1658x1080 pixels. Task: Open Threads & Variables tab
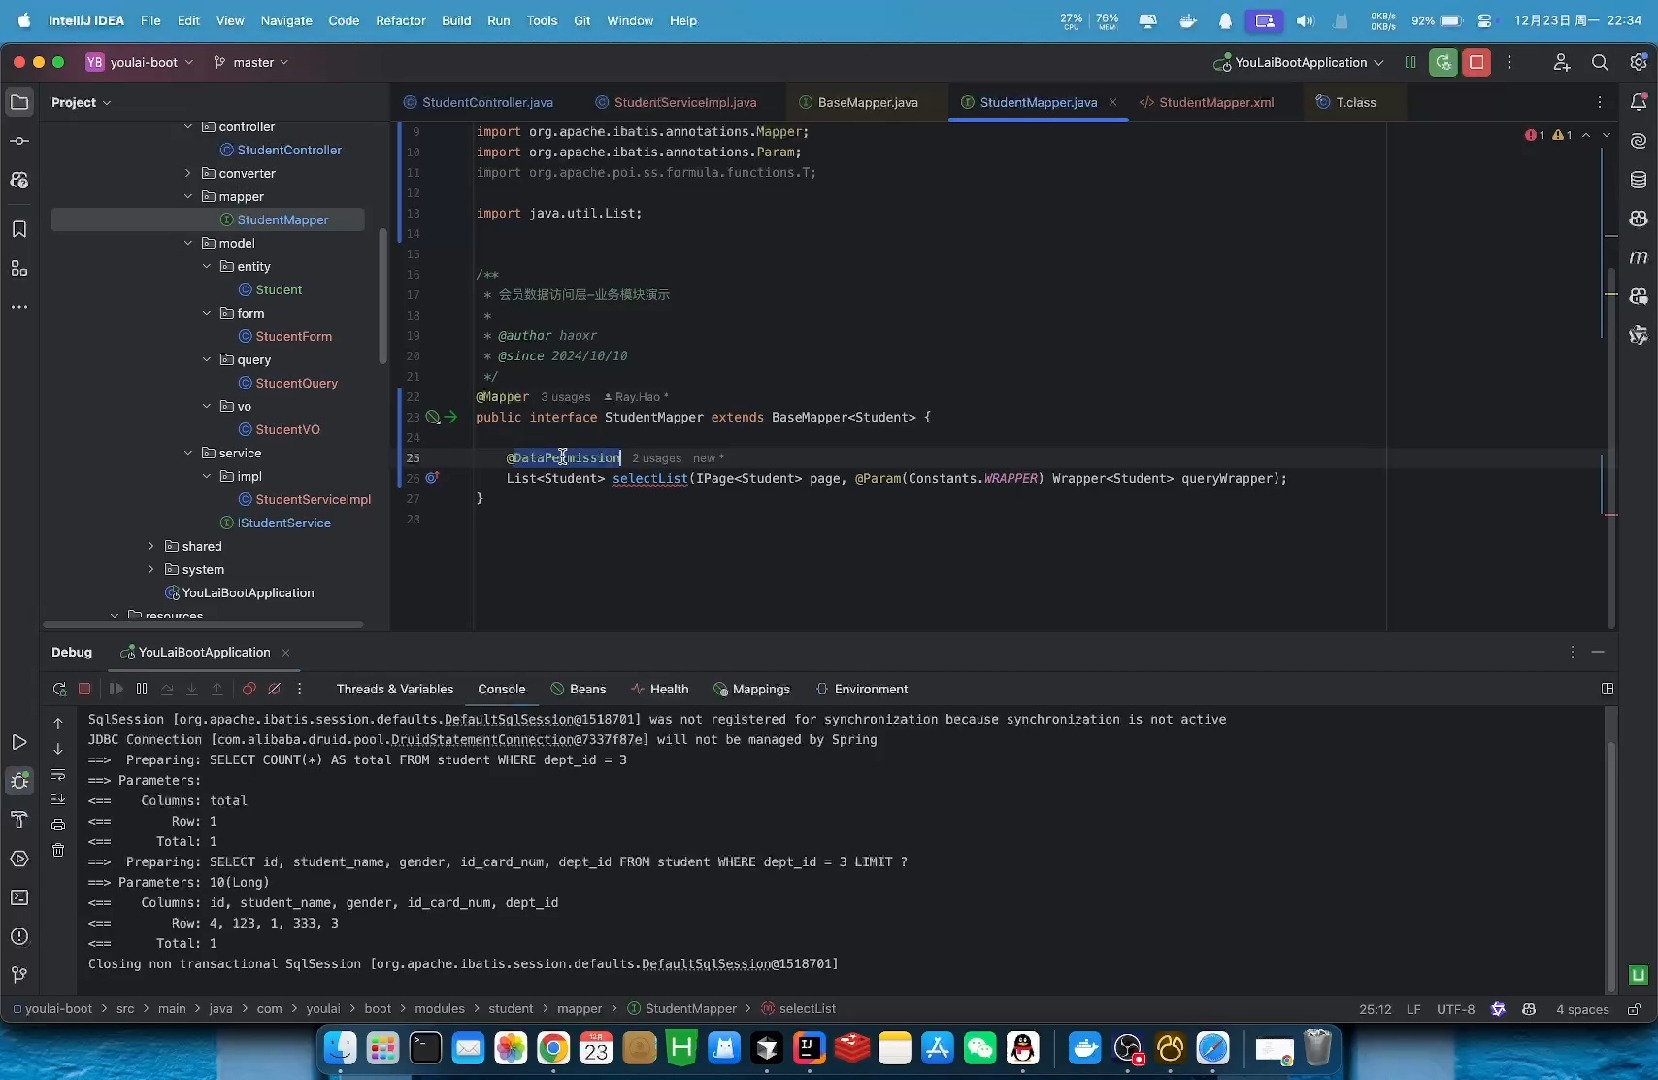[395, 689]
